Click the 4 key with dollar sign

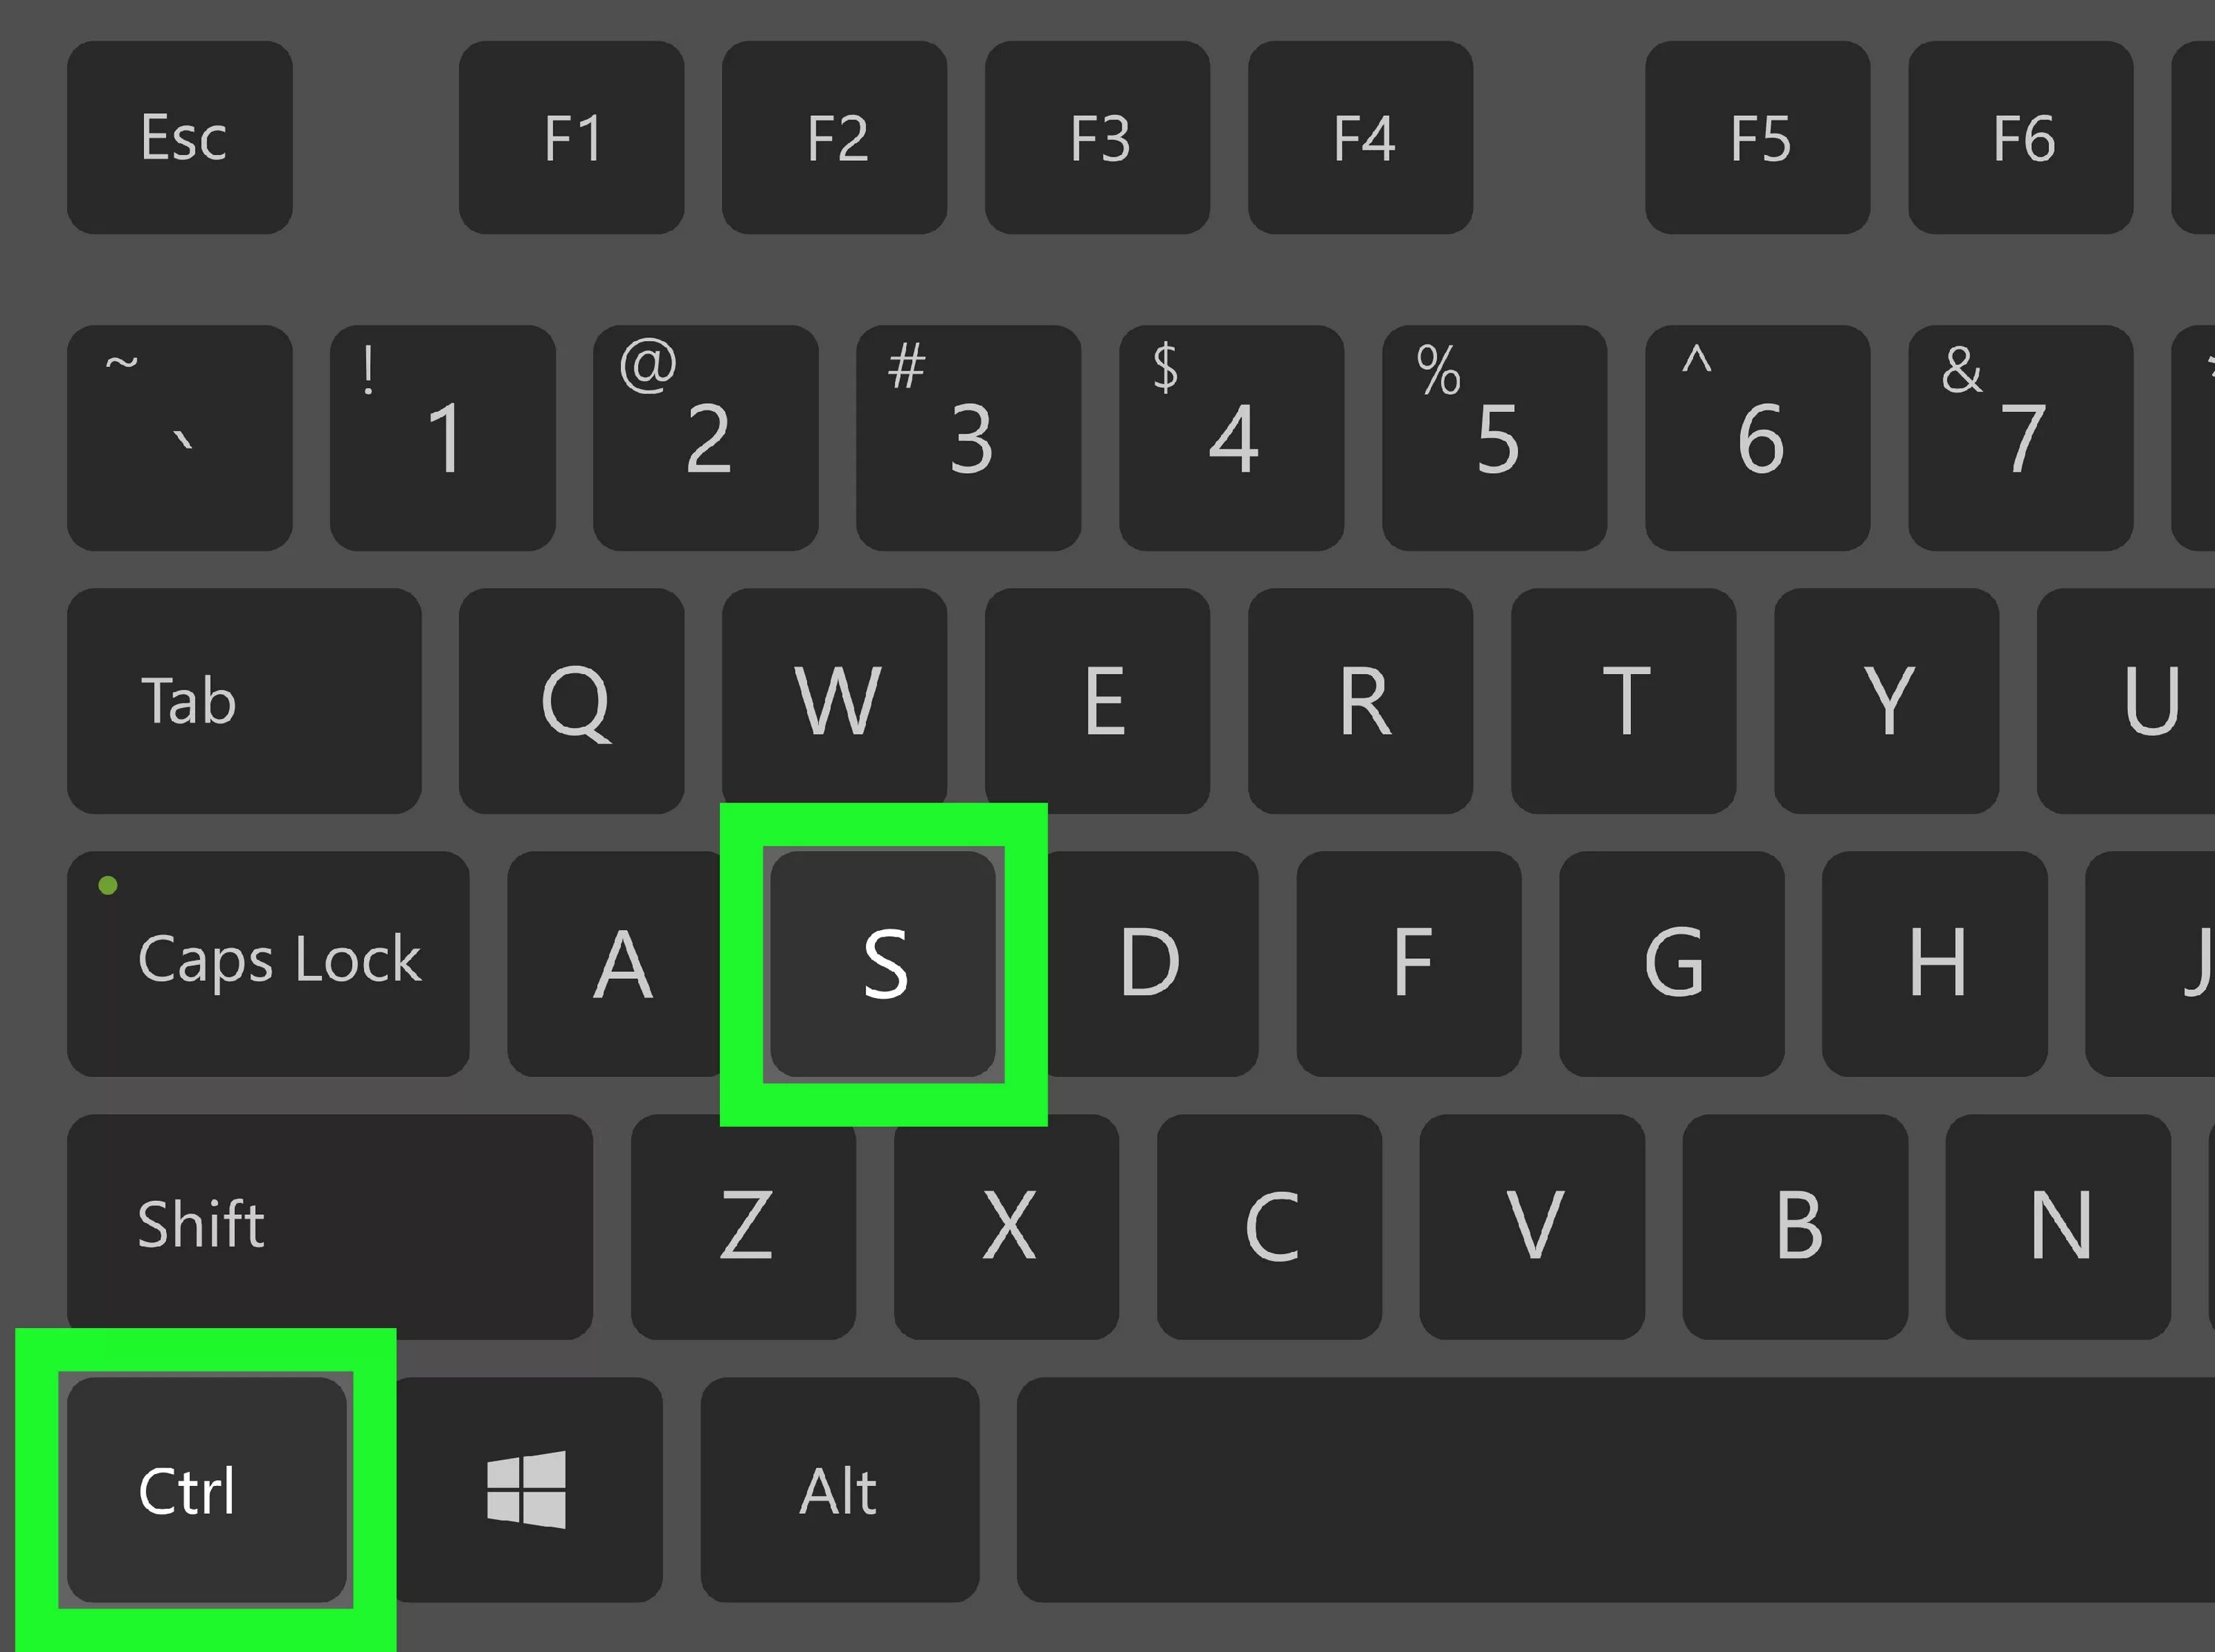1232,438
